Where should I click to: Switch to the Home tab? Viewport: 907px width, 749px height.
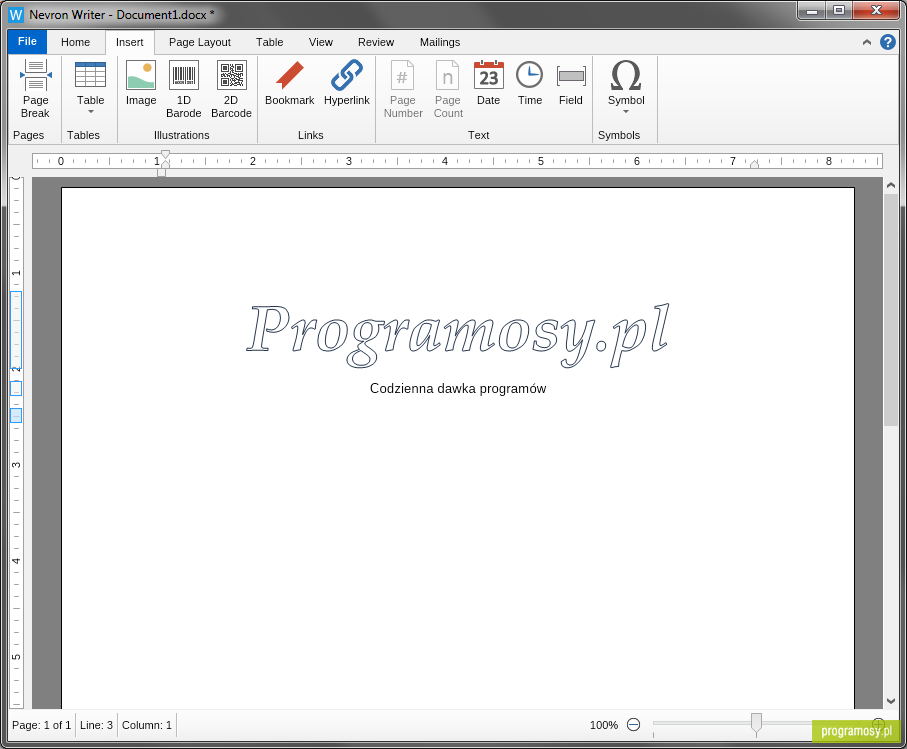click(75, 42)
